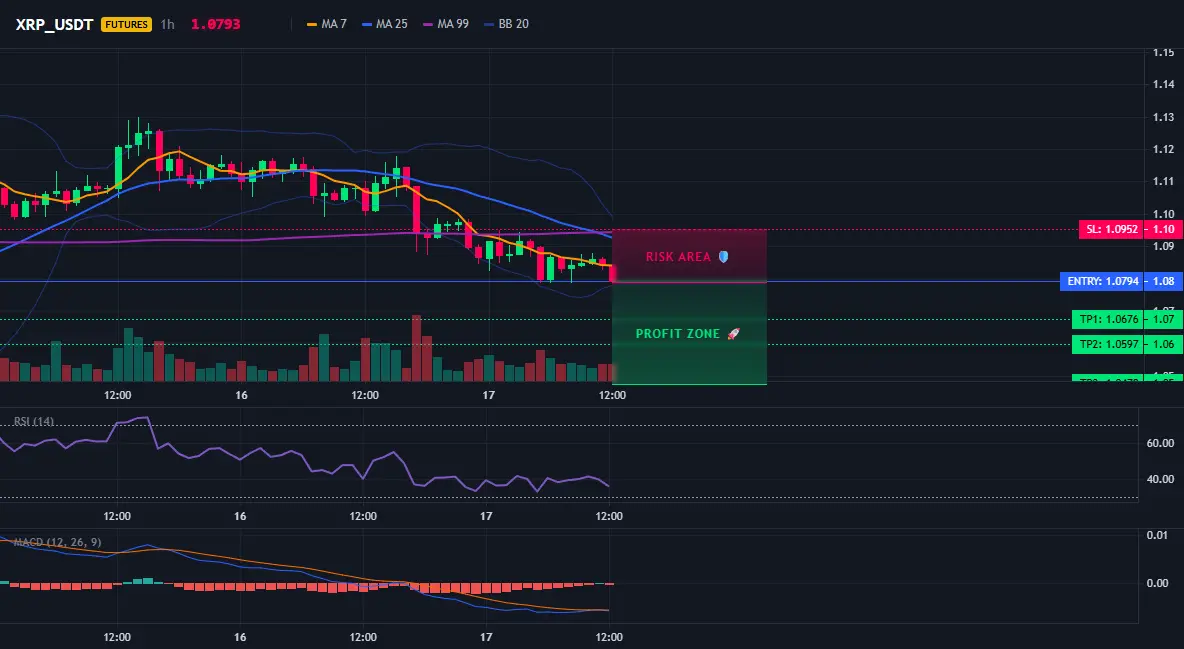The image size is (1184, 649).
Task: Select the ENTRY: 1.0794 price label
Action: 1102,281
